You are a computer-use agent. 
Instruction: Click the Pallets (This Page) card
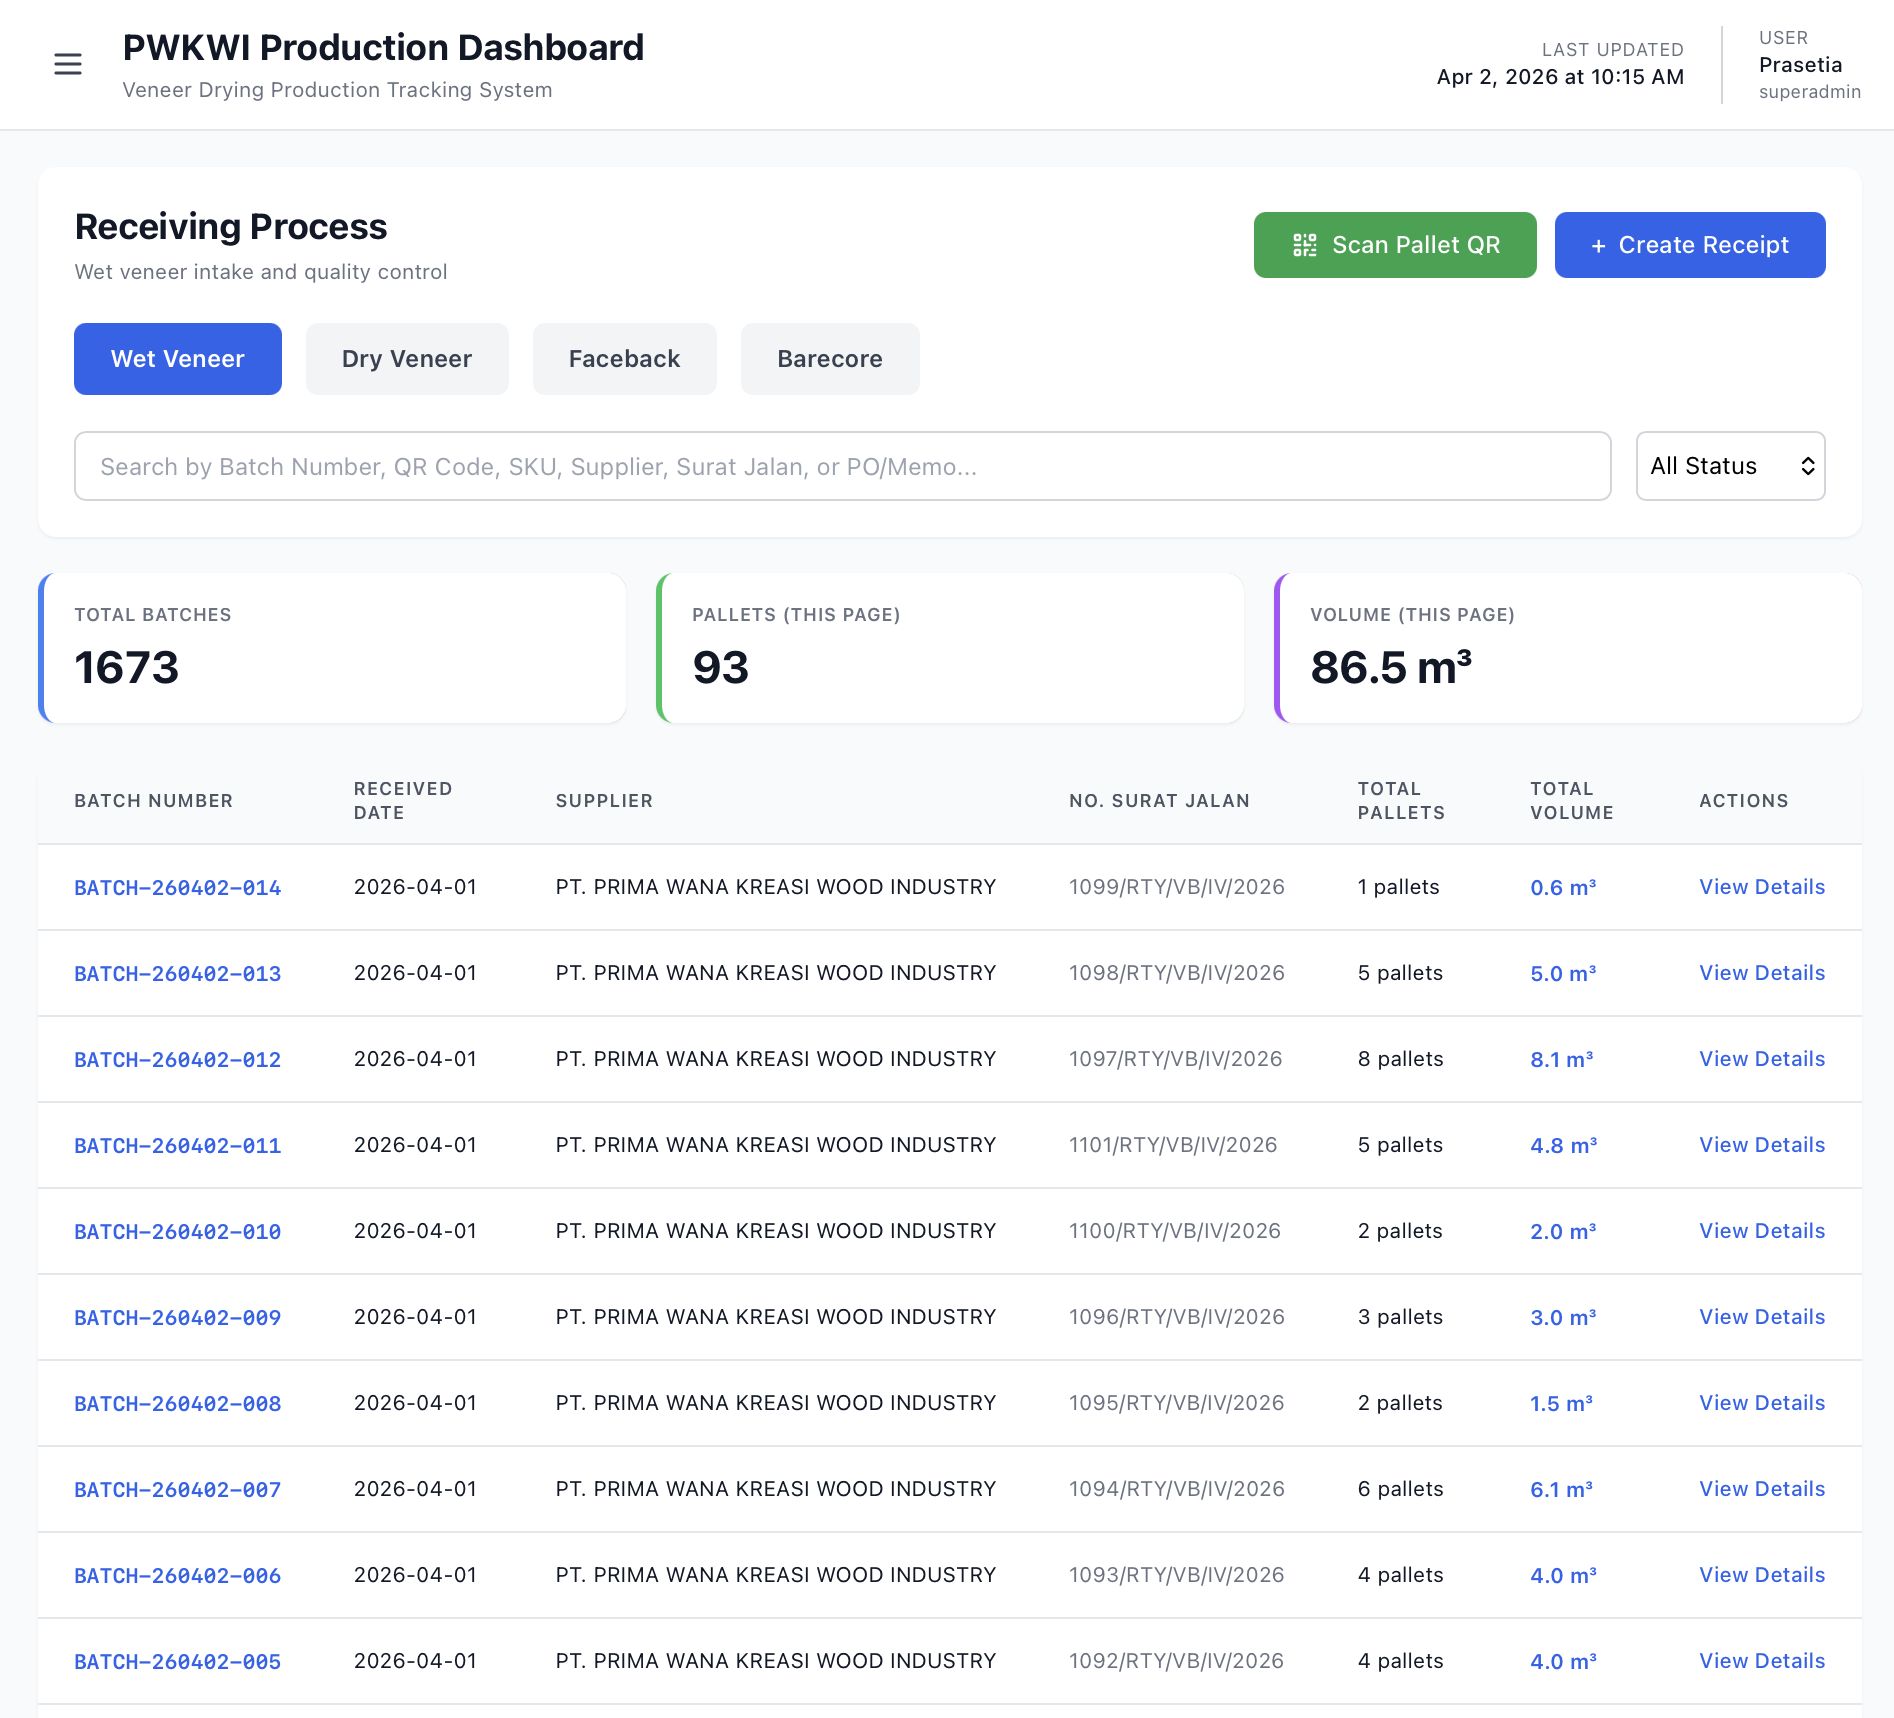point(950,648)
